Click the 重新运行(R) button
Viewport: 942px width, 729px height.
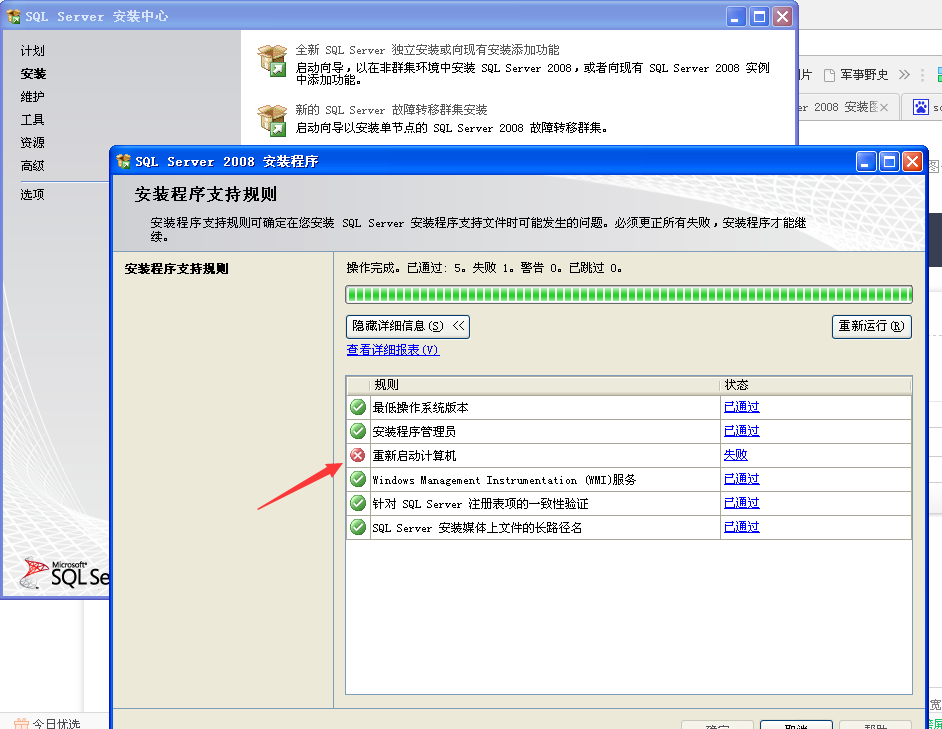[872, 326]
